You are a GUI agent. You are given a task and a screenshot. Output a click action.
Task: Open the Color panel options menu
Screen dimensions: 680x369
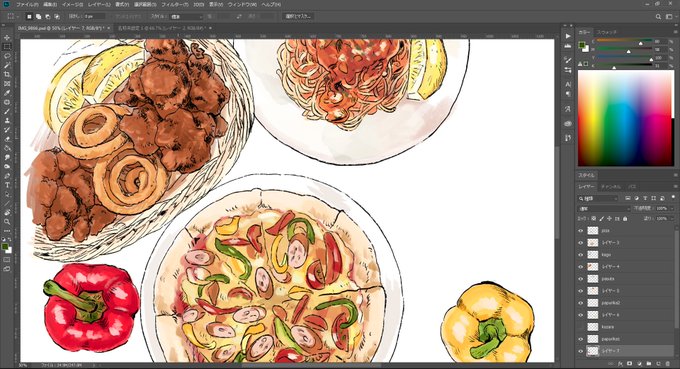point(675,32)
